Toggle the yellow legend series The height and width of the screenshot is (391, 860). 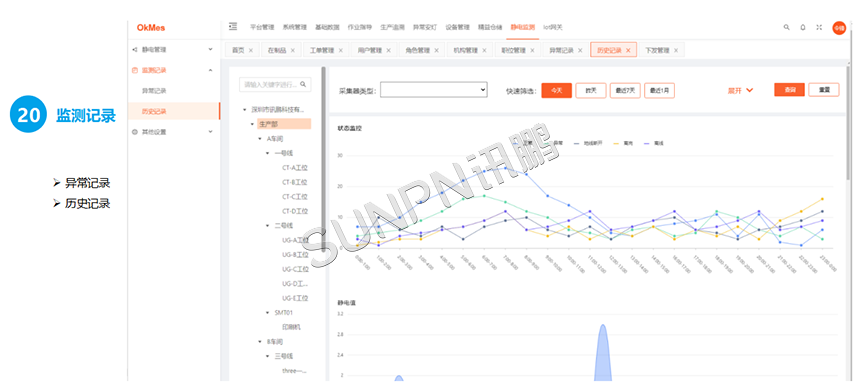click(624, 143)
